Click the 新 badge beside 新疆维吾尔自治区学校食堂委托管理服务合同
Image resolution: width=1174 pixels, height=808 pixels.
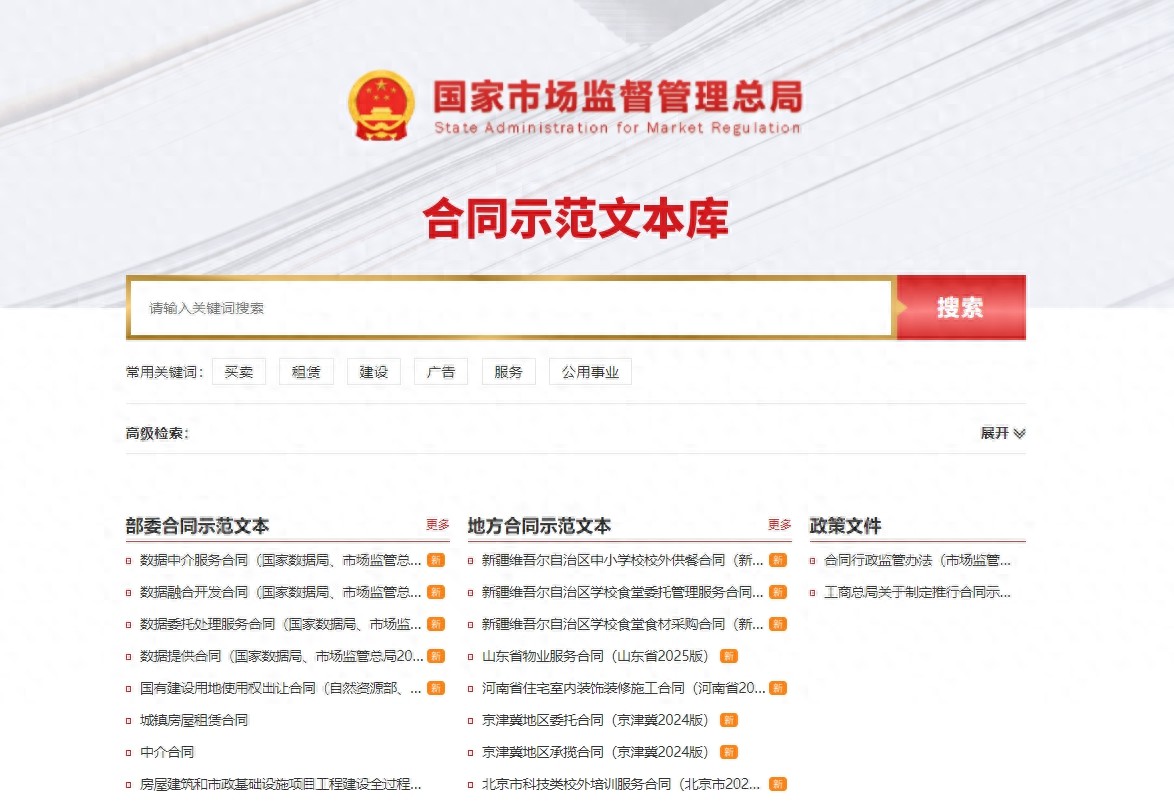tap(779, 593)
